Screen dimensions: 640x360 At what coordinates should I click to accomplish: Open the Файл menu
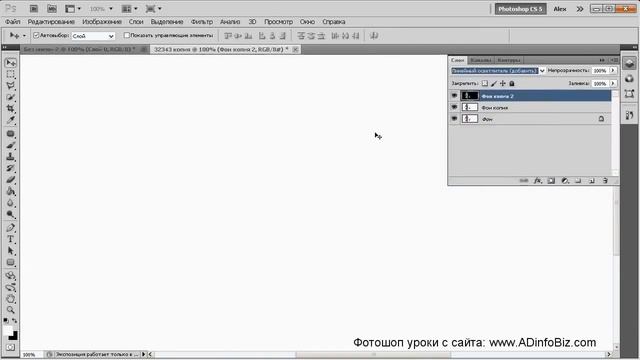pyautogui.click(x=13, y=22)
